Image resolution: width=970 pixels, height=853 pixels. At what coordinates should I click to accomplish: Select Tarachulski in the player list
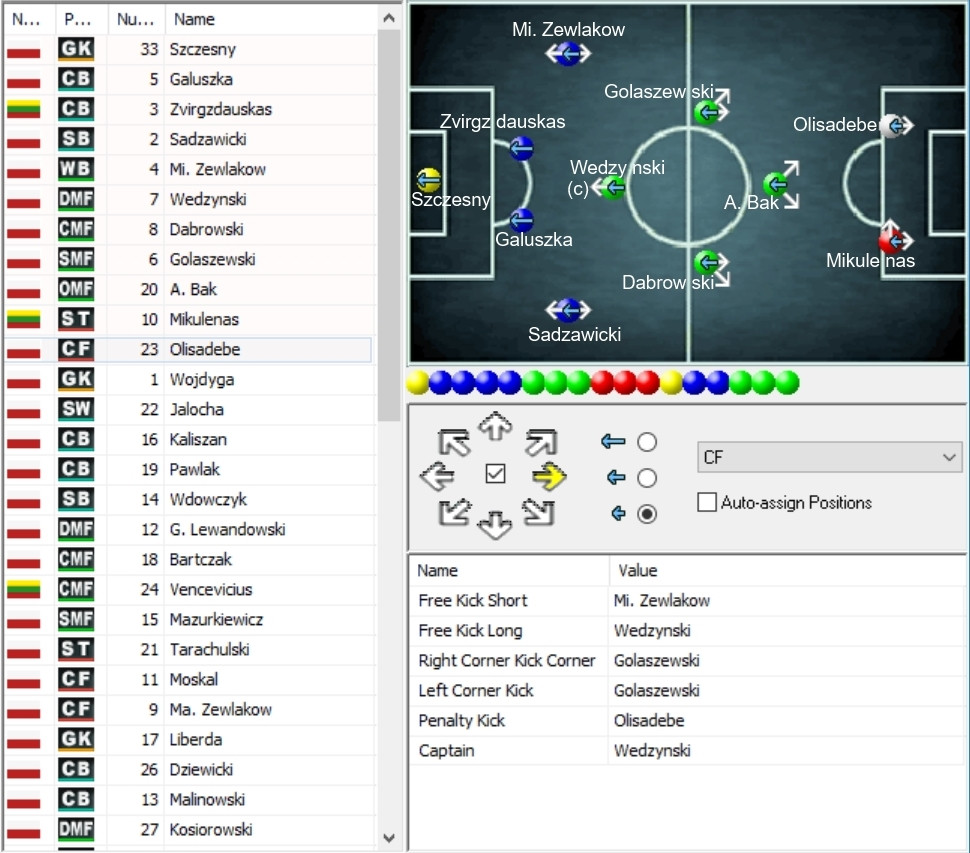[x=189, y=649]
